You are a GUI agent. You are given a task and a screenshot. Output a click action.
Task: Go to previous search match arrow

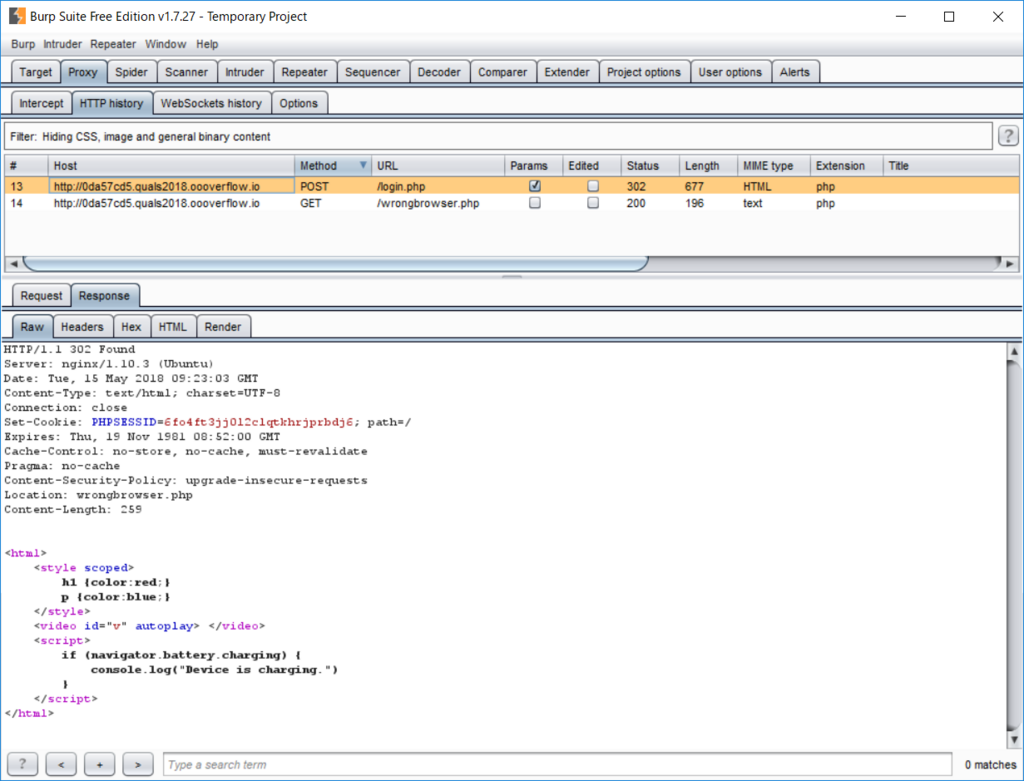click(x=61, y=764)
